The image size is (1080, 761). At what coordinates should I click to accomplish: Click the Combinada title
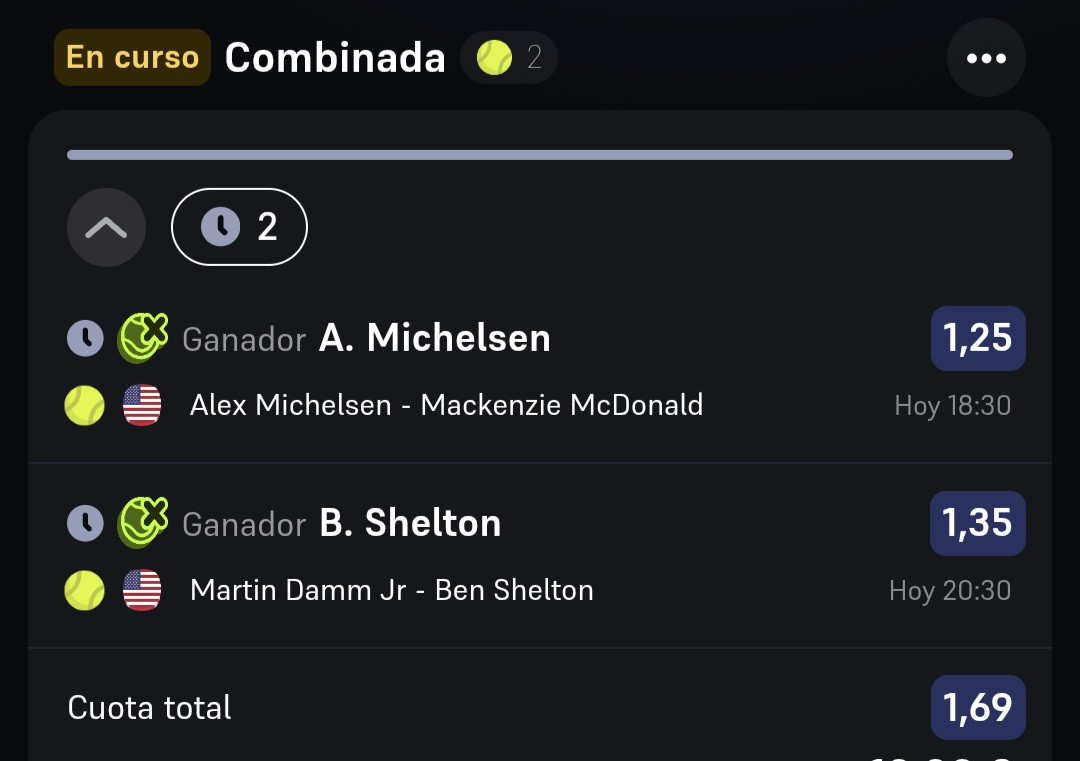335,57
